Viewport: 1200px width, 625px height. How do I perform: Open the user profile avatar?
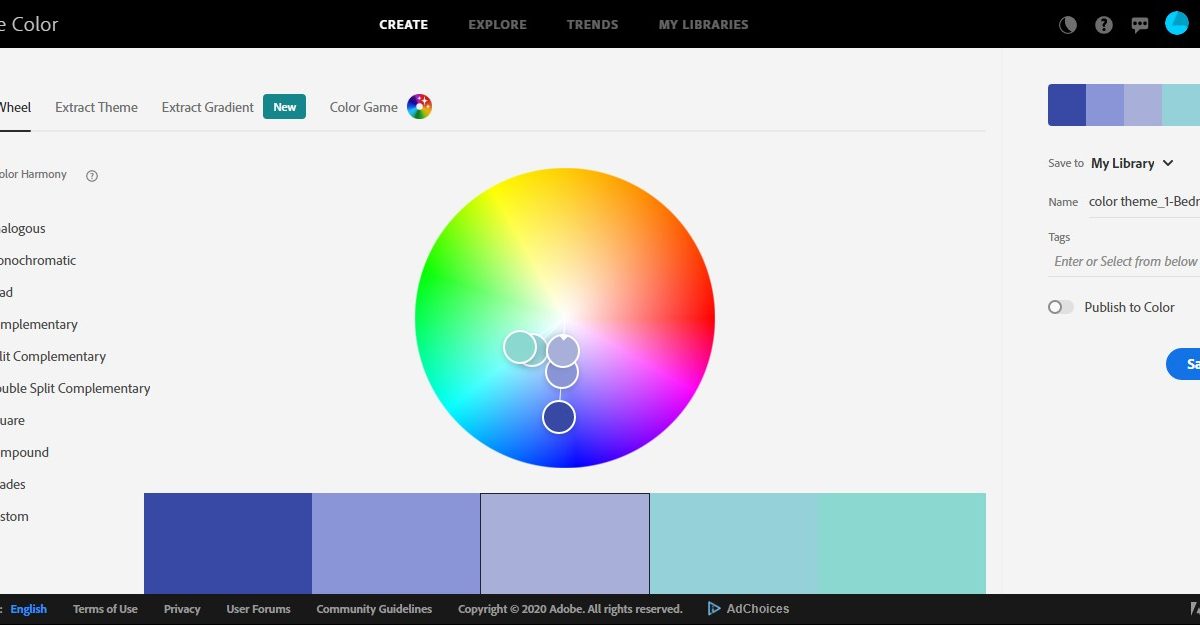pyautogui.click(x=1177, y=24)
